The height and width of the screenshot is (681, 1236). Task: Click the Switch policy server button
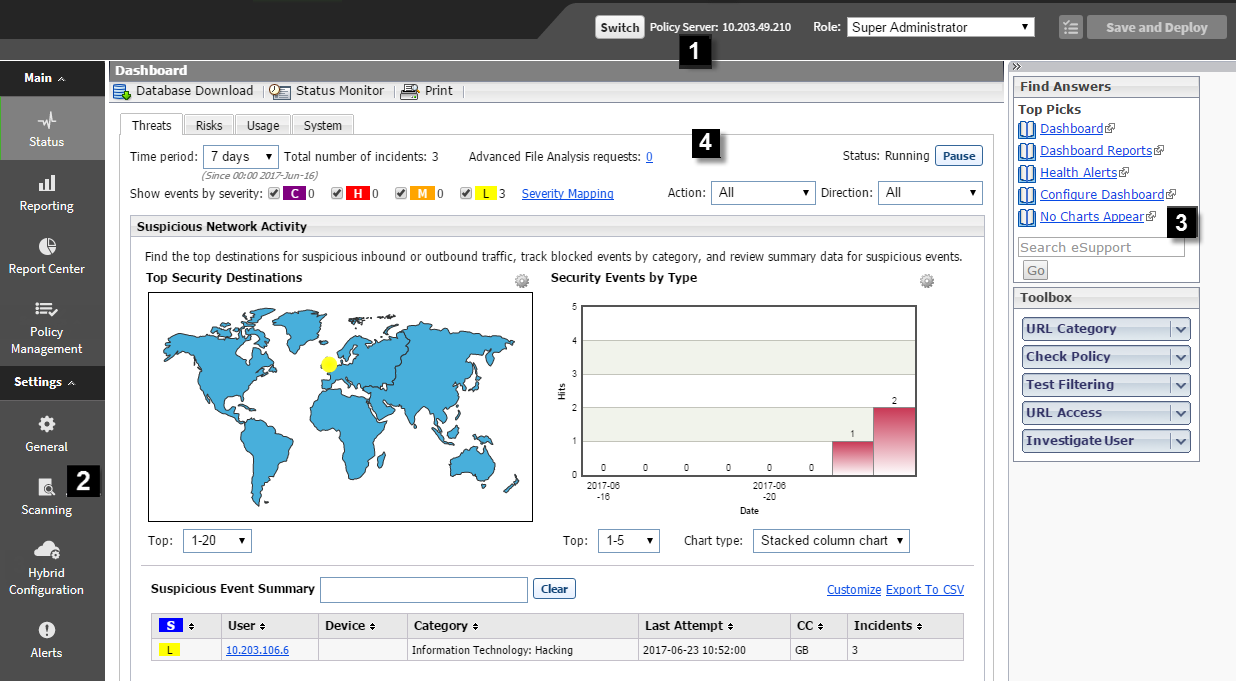620,27
